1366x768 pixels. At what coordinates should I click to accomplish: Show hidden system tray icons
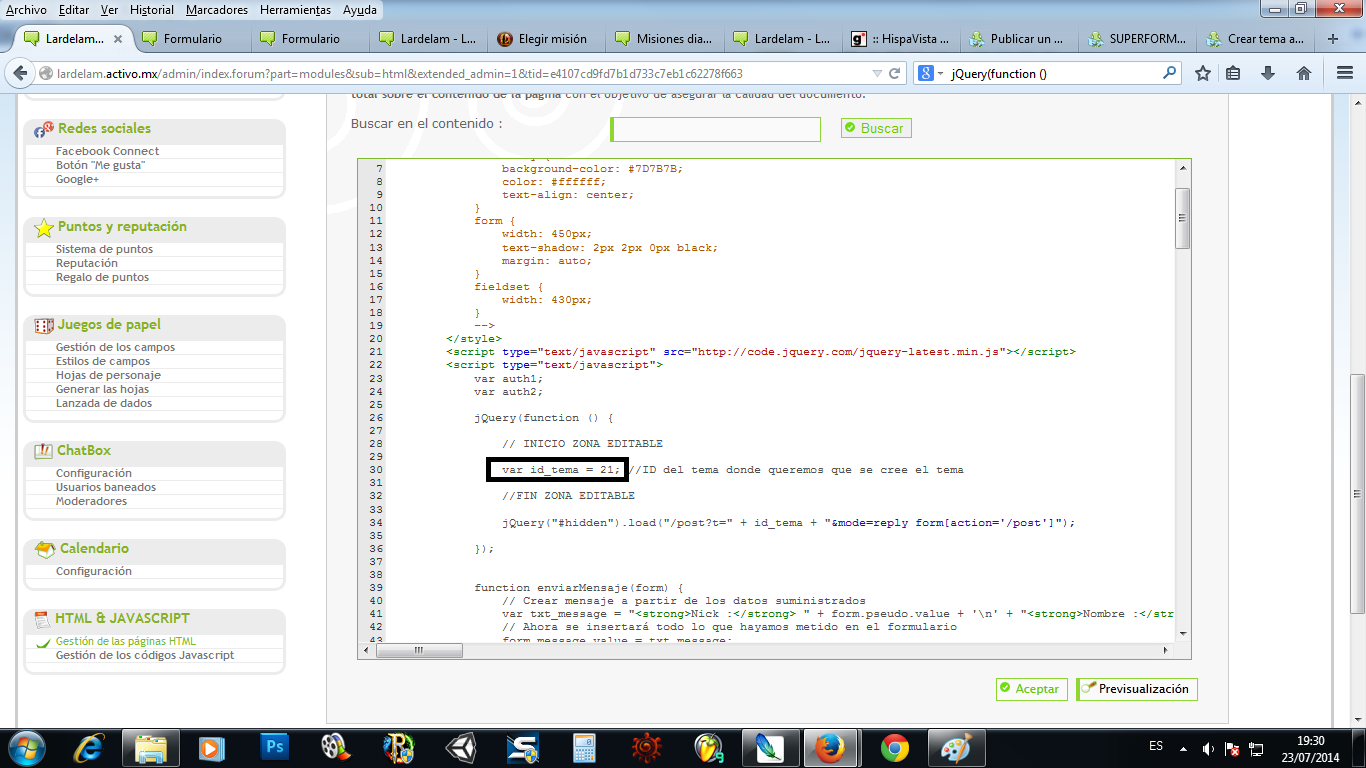click(1184, 748)
